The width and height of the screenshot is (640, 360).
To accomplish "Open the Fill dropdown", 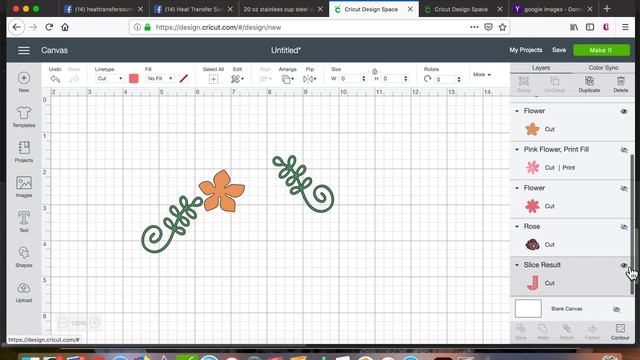I will [x=159, y=78].
